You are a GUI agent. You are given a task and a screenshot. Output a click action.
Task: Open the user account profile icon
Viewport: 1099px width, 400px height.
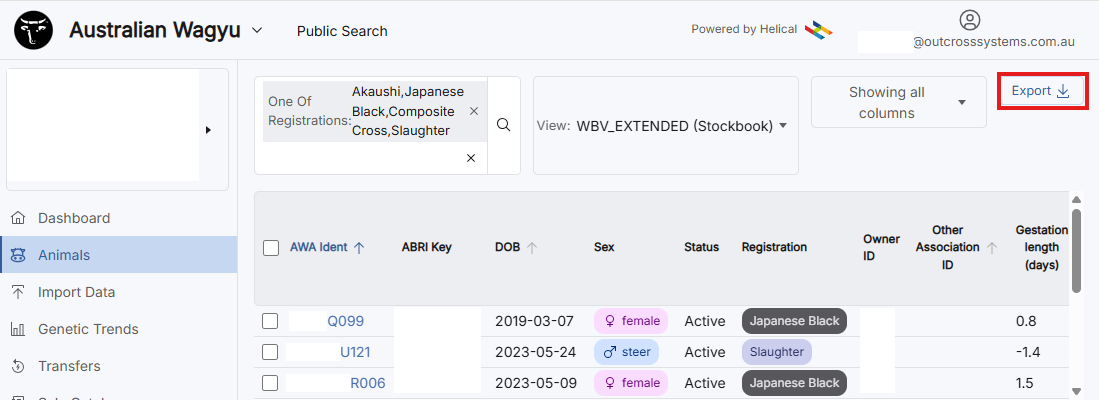(x=969, y=20)
